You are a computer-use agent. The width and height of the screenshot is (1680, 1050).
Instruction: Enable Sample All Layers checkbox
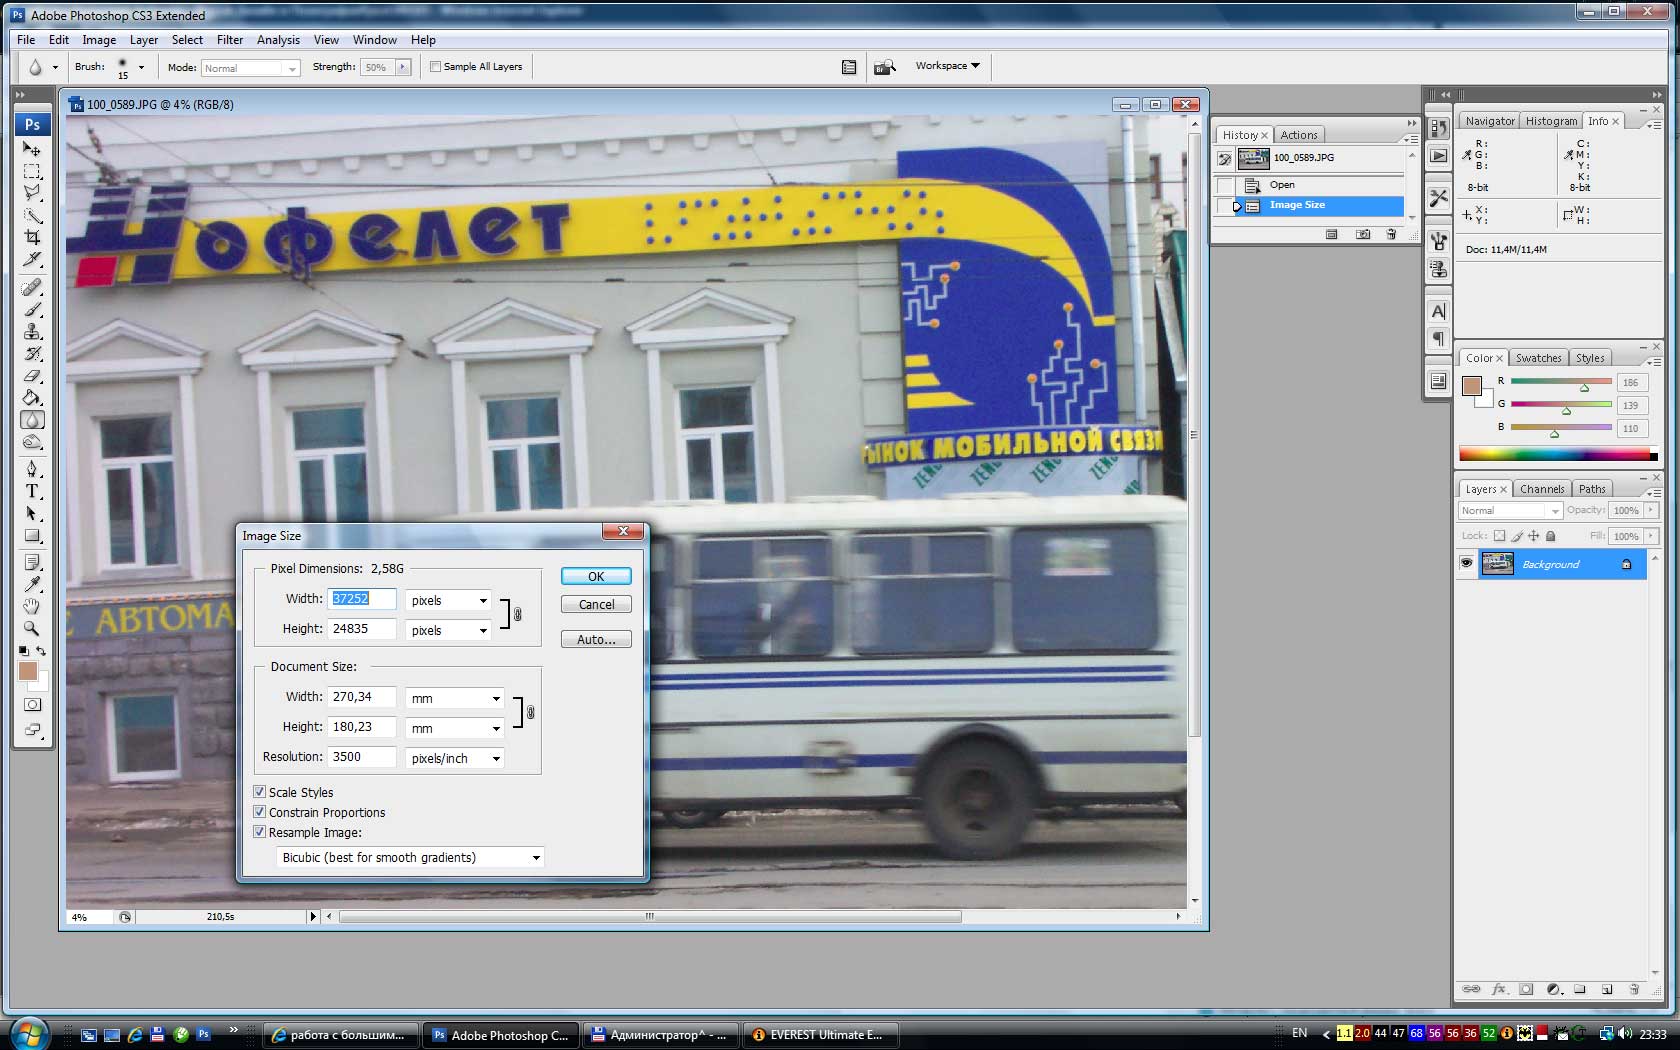coord(435,67)
